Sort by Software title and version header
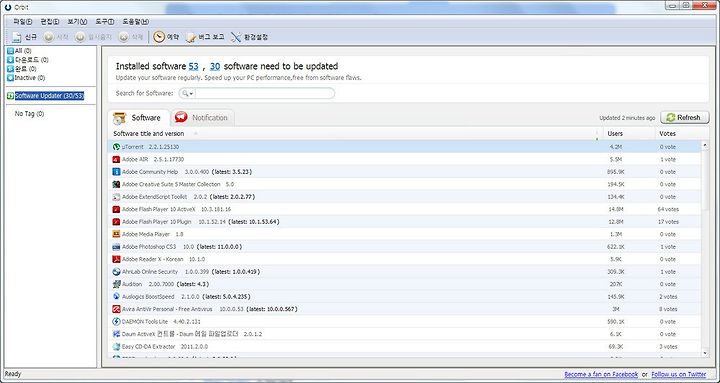Viewport: 720px width, 383px height. pos(149,134)
